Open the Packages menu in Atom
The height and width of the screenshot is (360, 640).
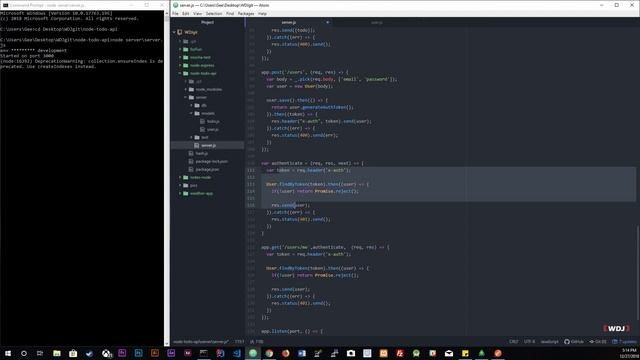(x=246, y=13)
